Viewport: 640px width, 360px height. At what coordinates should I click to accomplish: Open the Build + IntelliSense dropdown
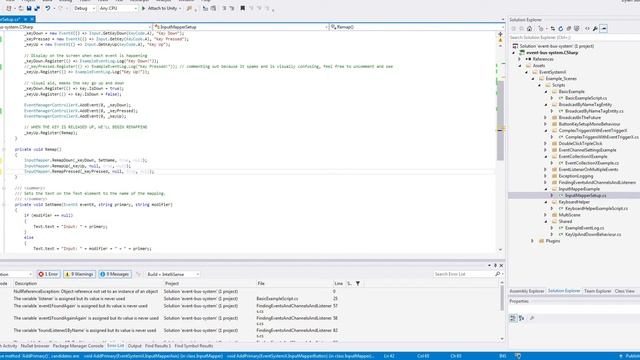173,274
